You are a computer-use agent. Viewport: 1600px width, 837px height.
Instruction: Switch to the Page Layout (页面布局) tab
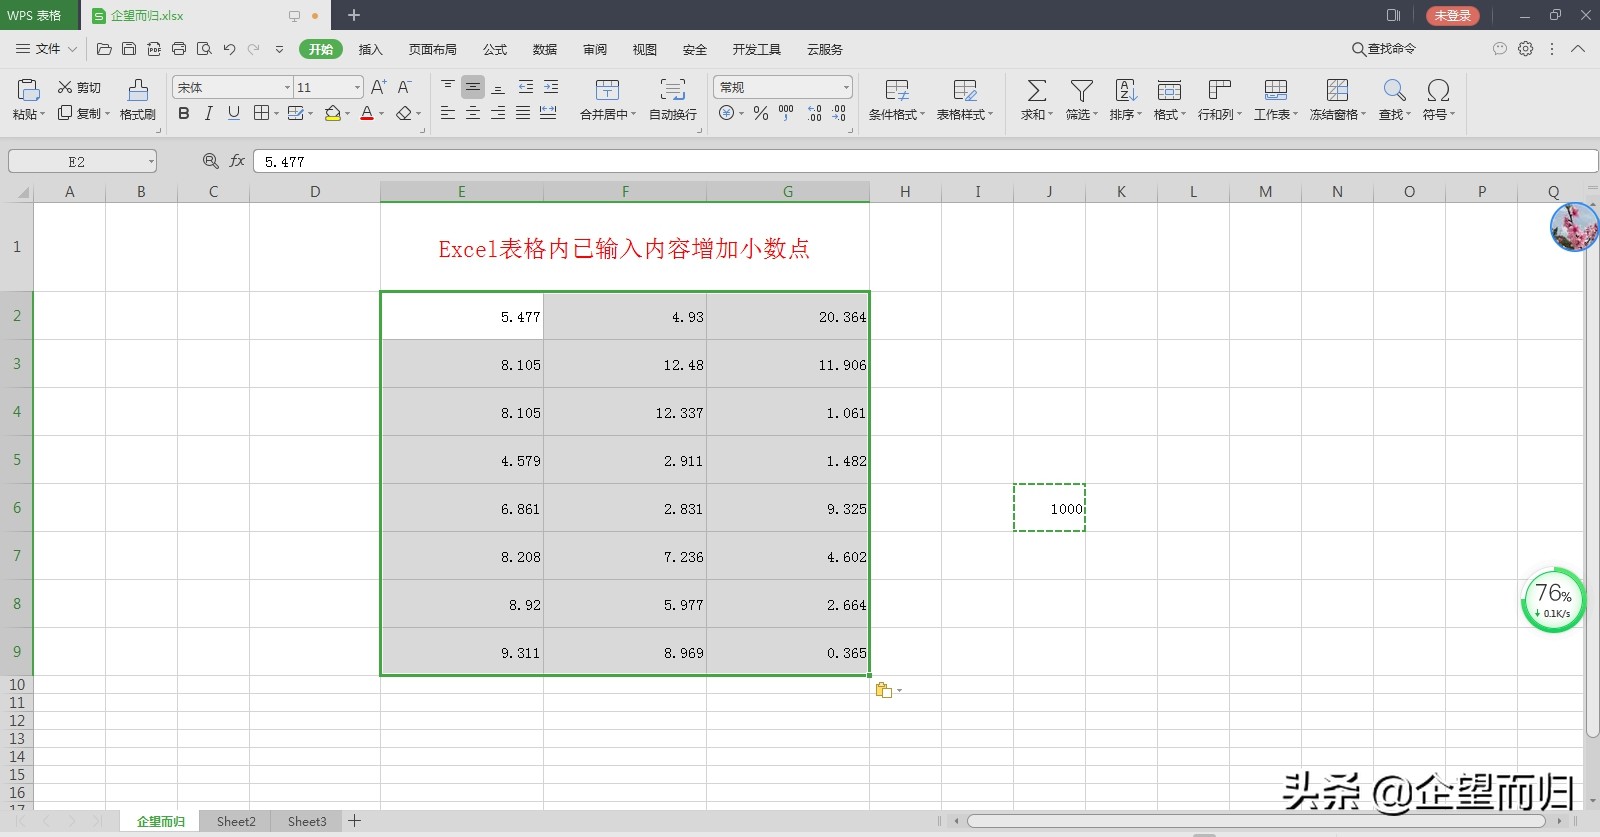pyautogui.click(x=432, y=49)
